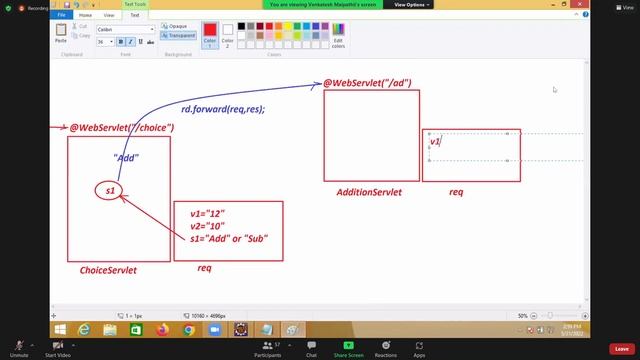
Task: Pick the yellow color from palette
Action: [x=288, y=26]
